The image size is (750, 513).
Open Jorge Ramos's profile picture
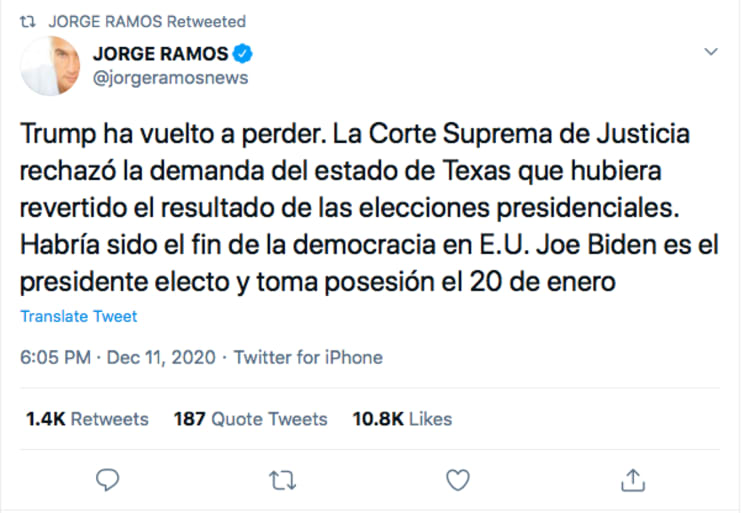point(50,66)
